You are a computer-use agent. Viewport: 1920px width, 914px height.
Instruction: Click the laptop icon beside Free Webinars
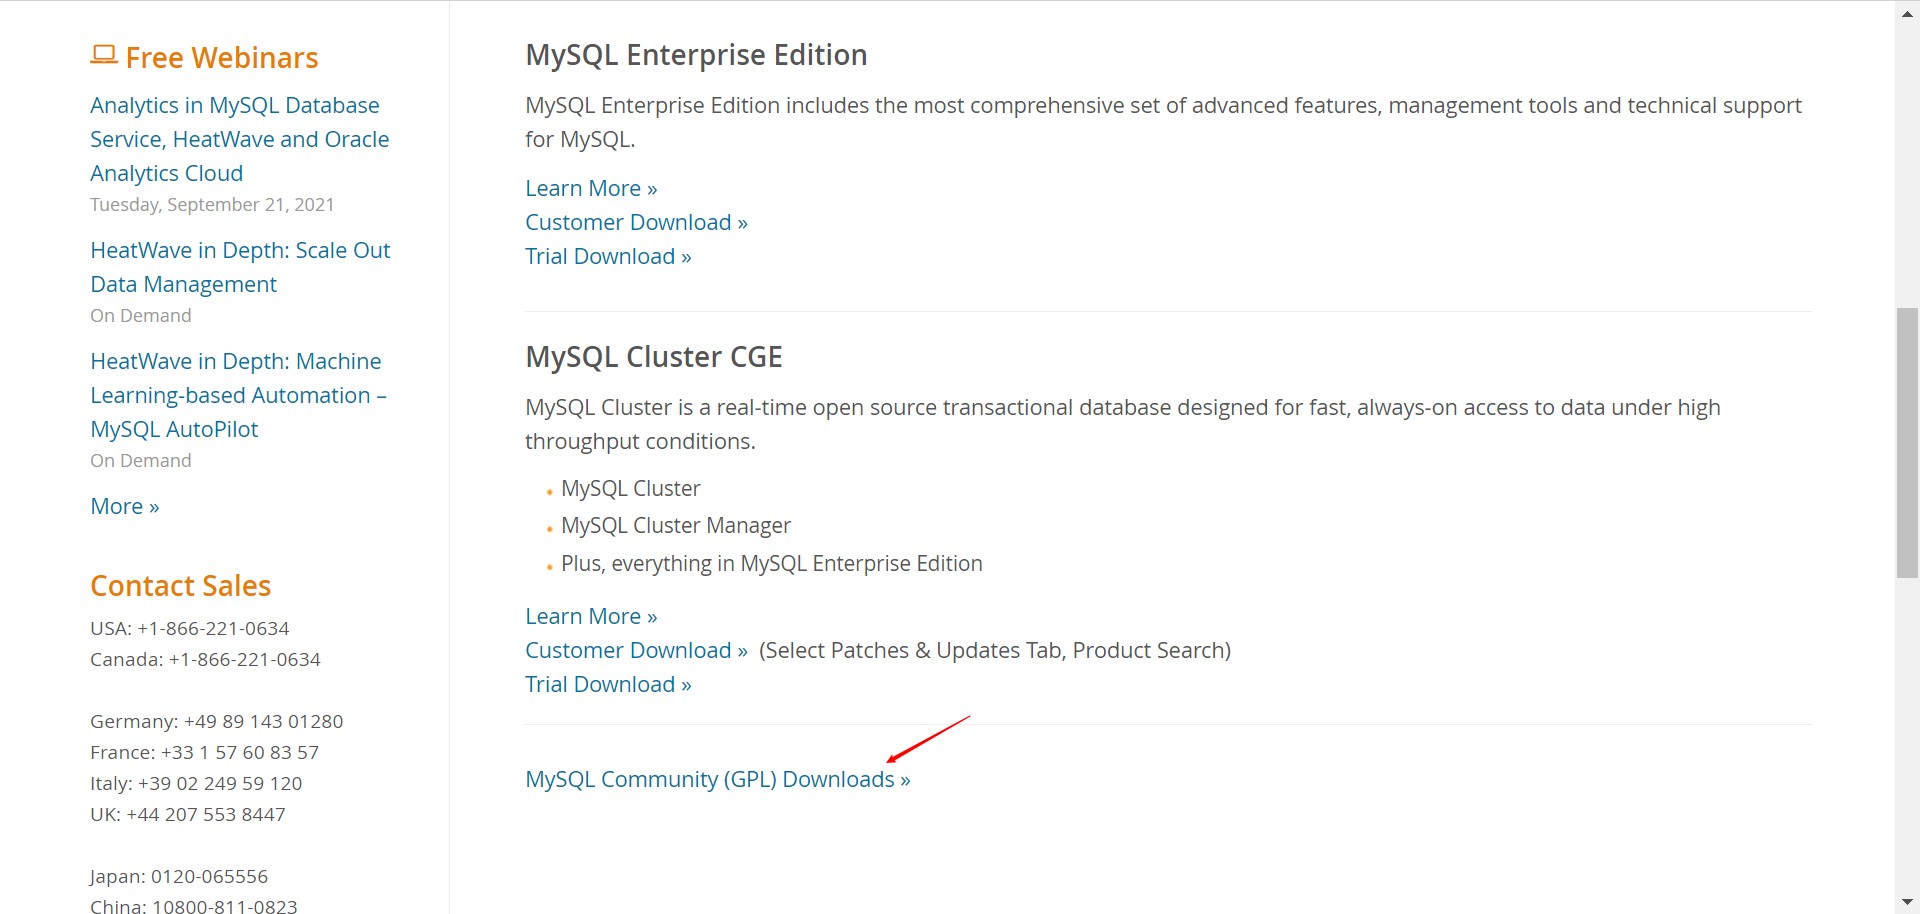tap(104, 54)
